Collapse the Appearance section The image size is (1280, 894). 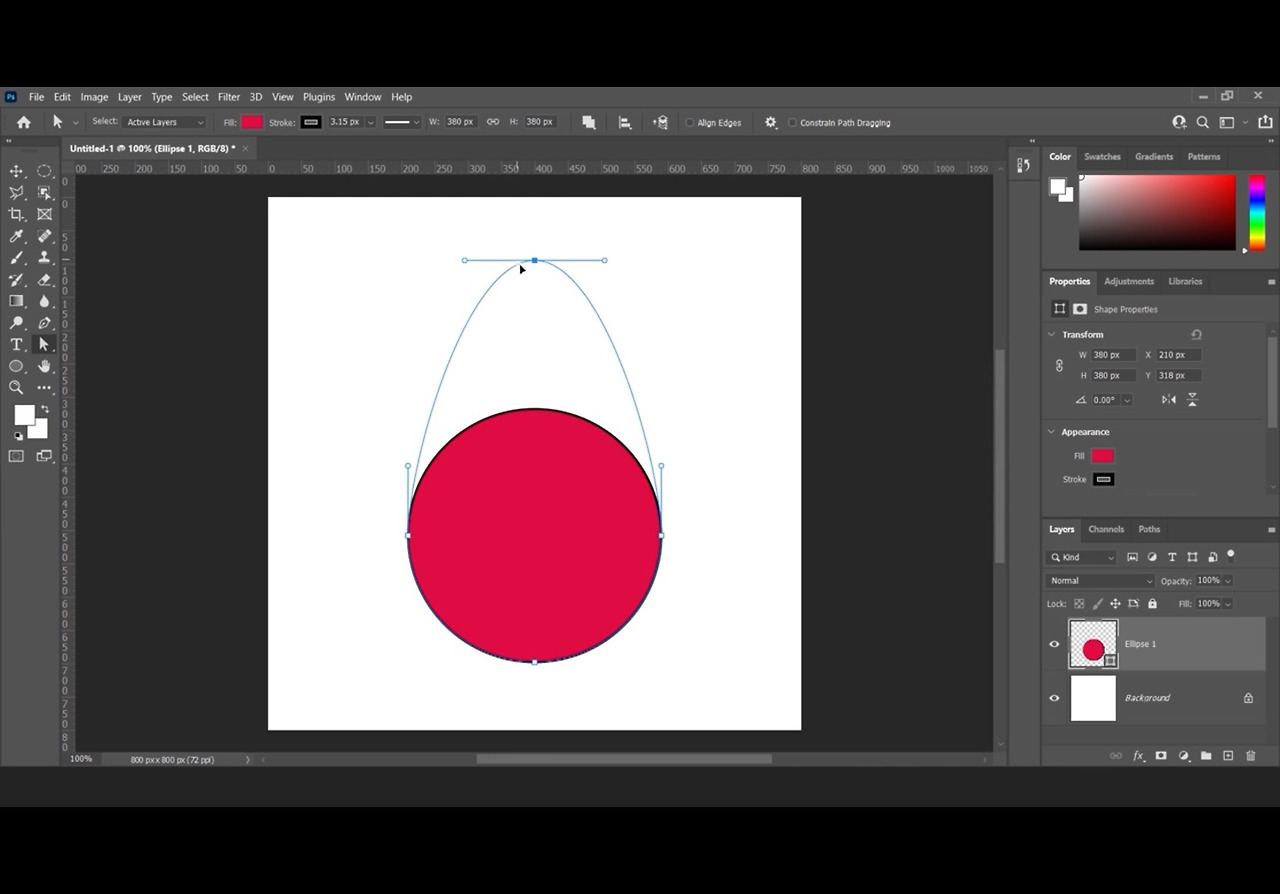pos(1051,432)
